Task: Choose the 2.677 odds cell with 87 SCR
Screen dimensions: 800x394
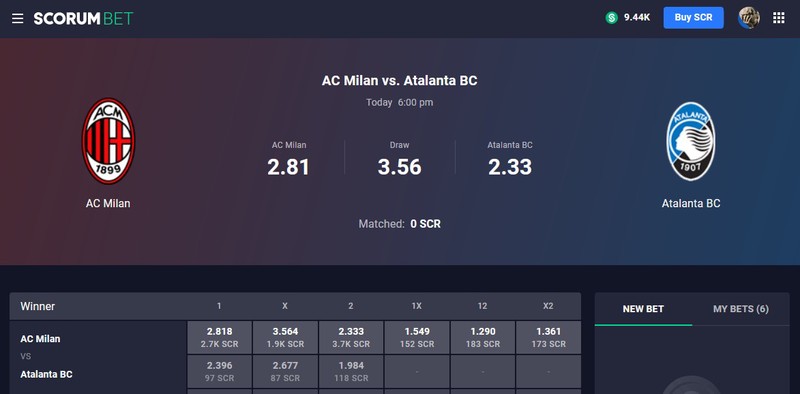Action: pos(285,372)
